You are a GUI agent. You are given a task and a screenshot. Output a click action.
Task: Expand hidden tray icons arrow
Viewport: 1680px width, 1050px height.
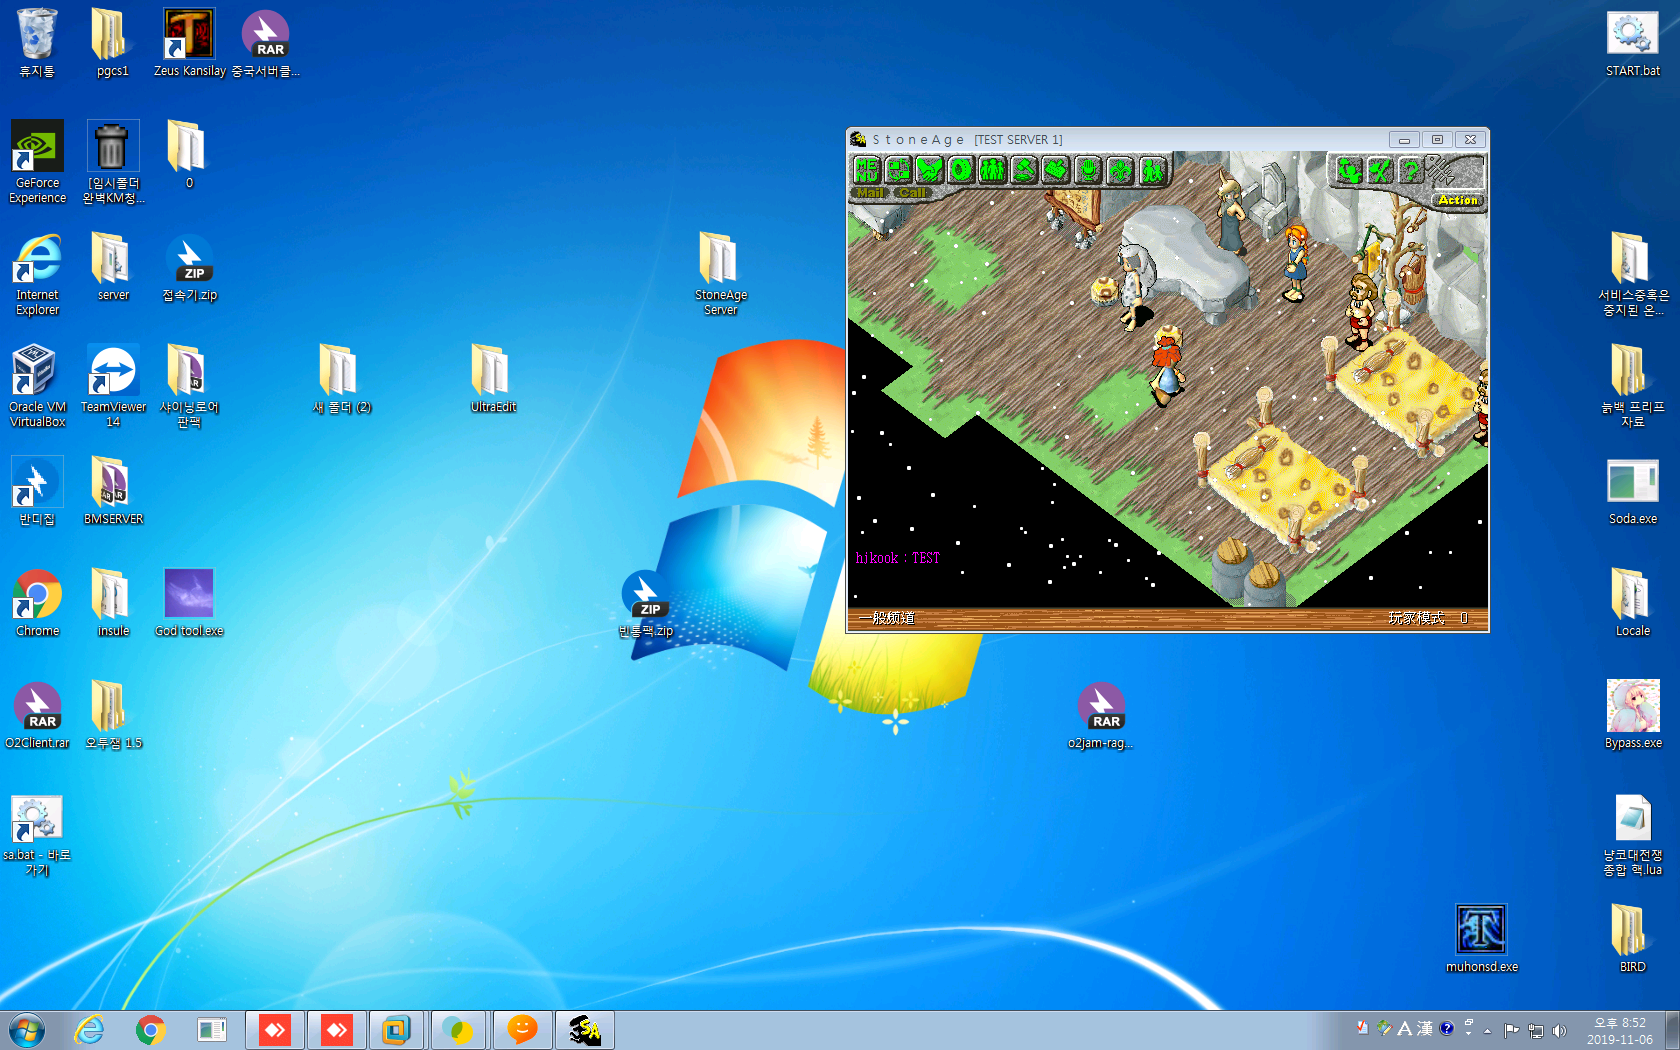tap(1488, 1030)
